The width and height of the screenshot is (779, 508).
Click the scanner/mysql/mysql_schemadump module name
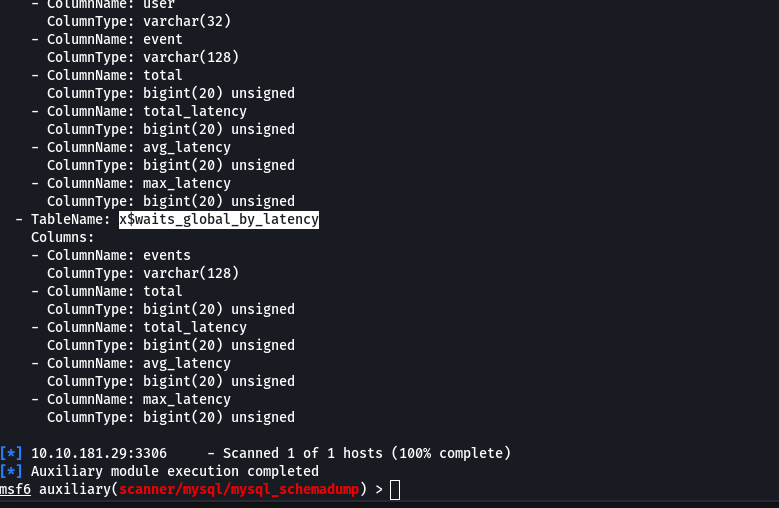tap(239, 489)
